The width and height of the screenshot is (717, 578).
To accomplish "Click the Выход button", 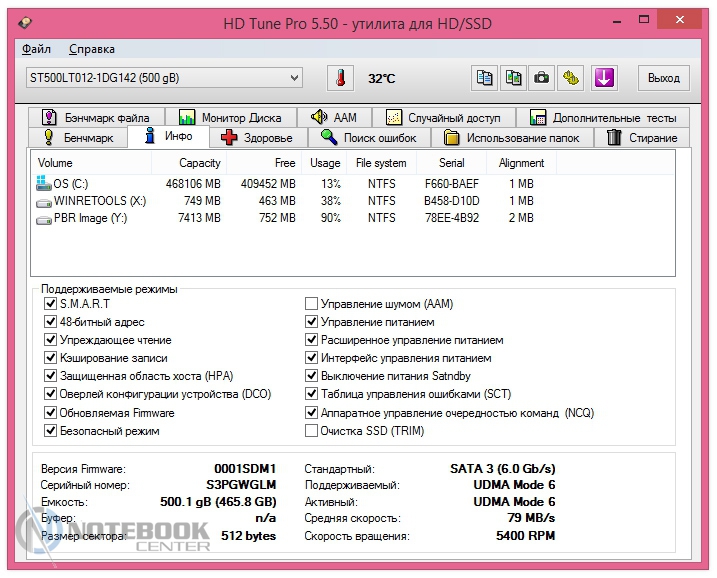I will (x=663, y=78).
